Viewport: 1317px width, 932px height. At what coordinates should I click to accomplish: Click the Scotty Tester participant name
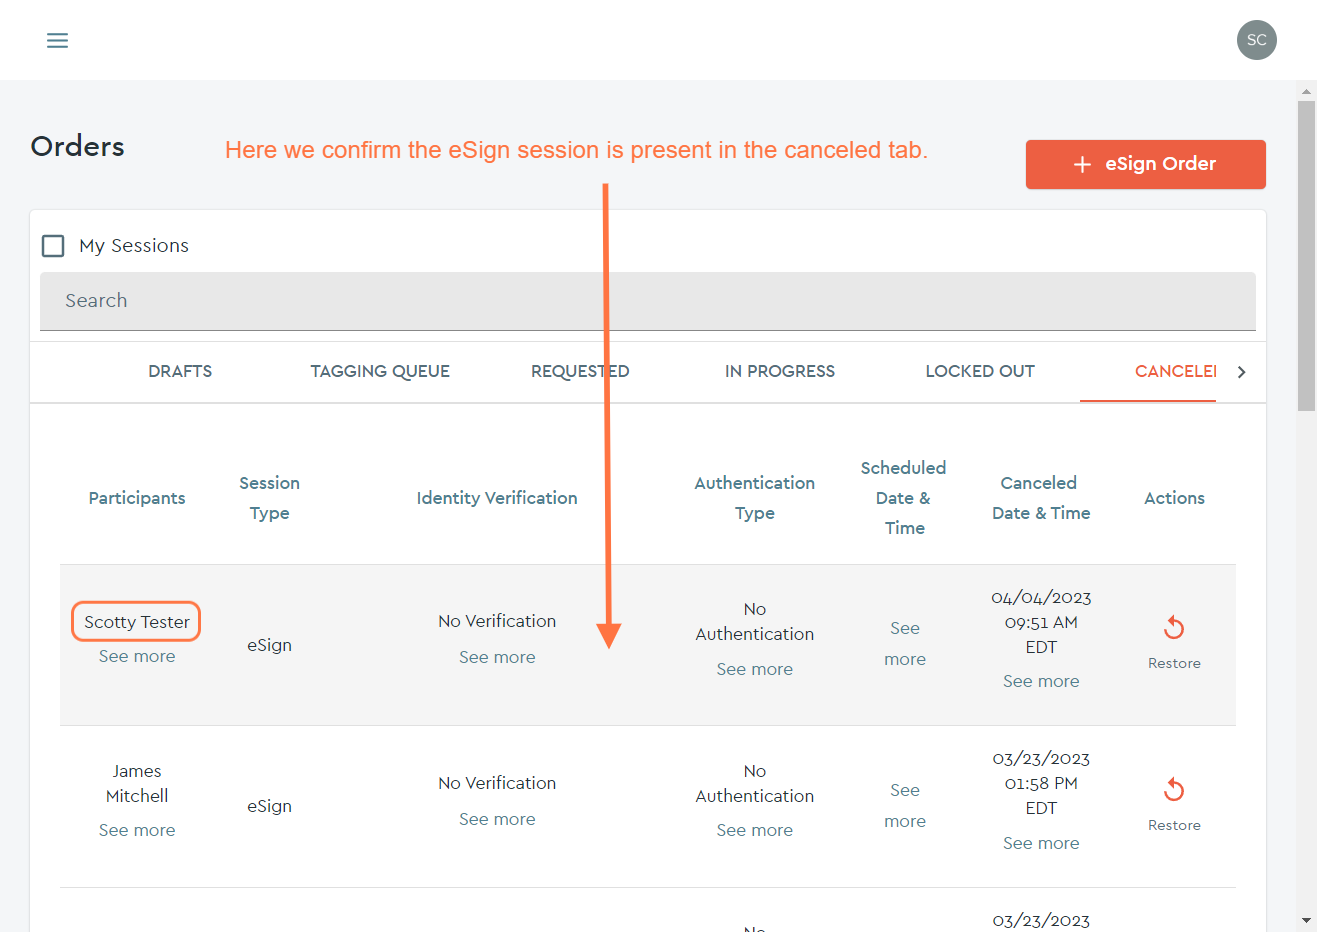coord(137,622)
